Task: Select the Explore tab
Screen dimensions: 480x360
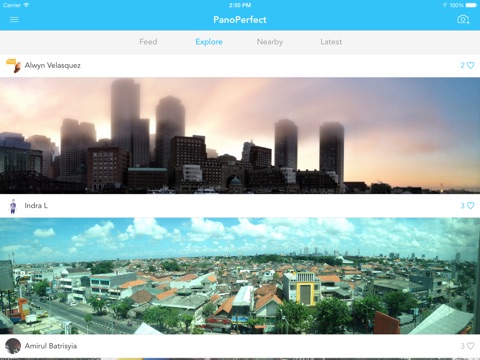Action: 209,42
